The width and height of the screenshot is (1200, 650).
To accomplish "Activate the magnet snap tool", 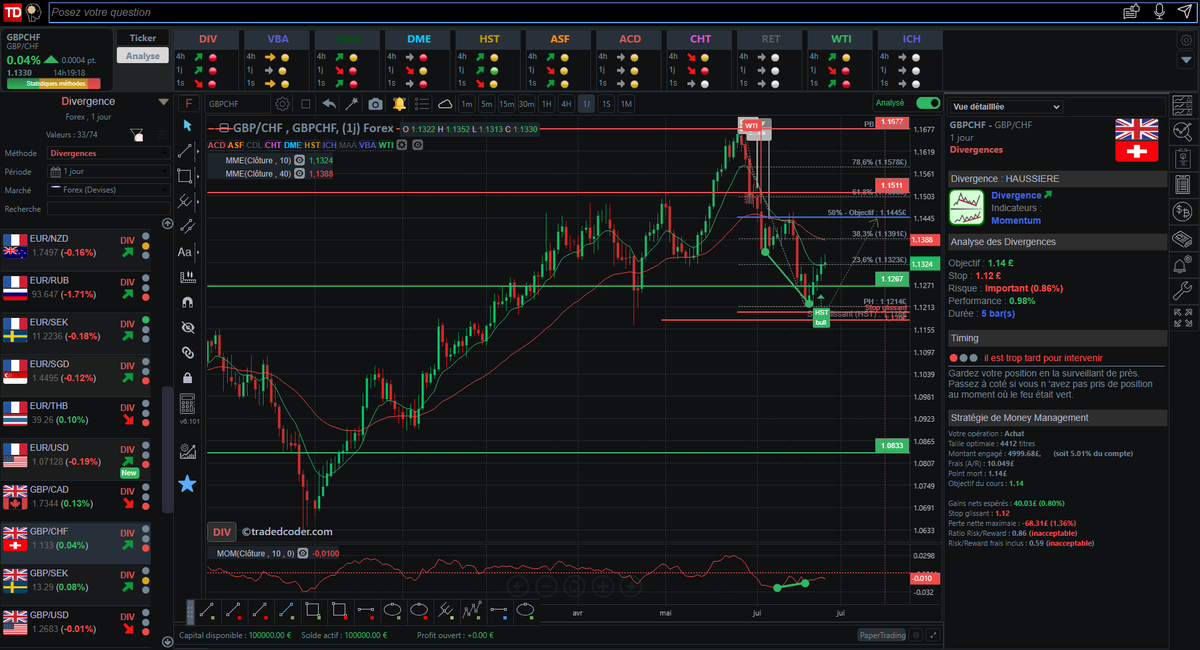I will click(186, 302).
